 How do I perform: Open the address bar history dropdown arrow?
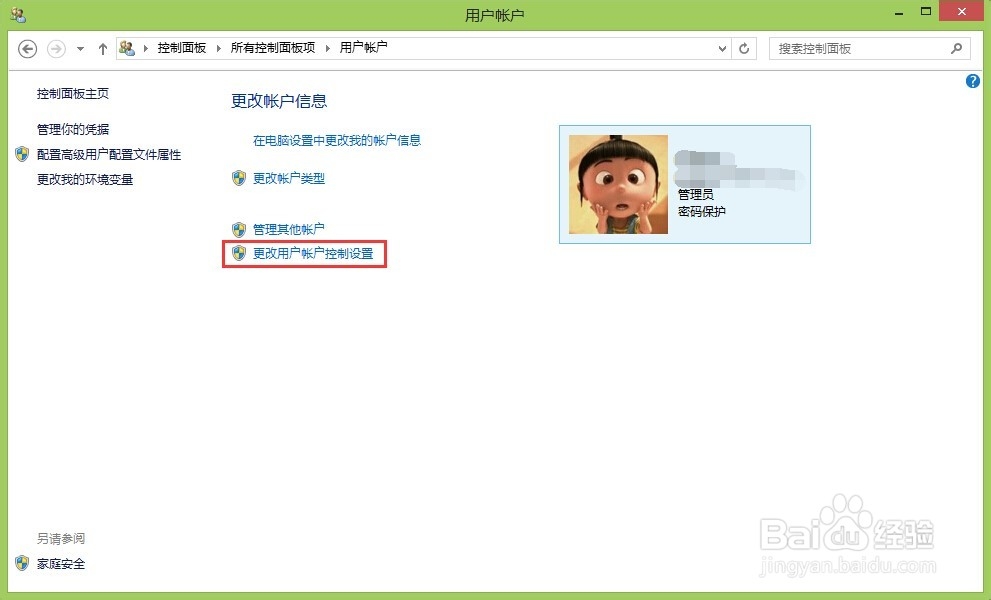[x=722, y=48]
